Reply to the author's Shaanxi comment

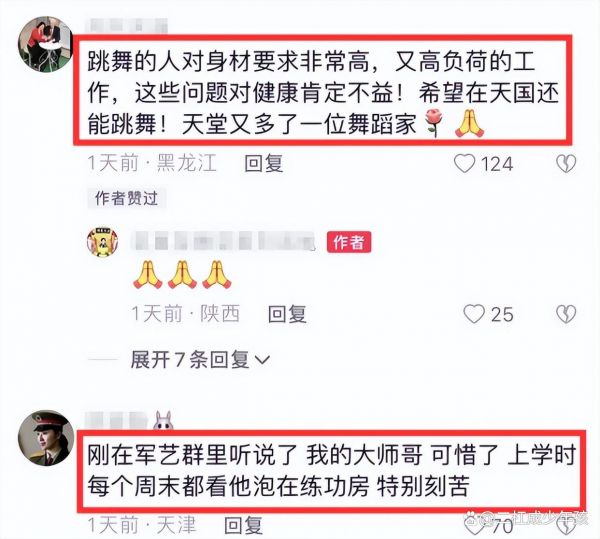(287, 314)
